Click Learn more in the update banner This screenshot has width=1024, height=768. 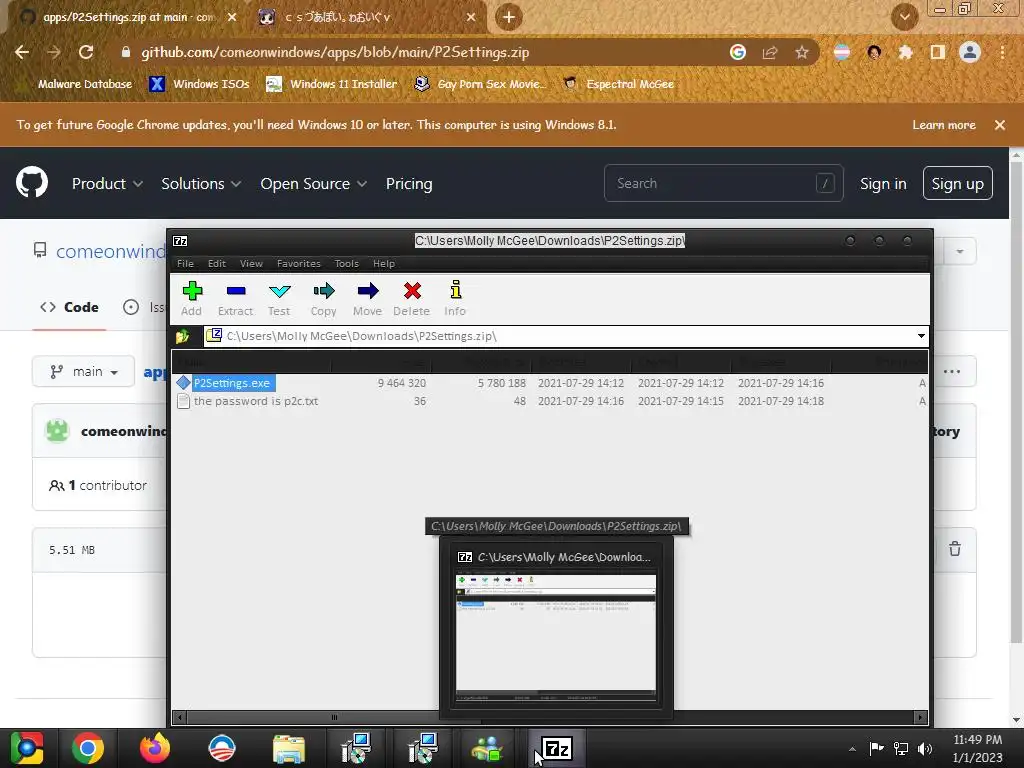coord(944,125)
